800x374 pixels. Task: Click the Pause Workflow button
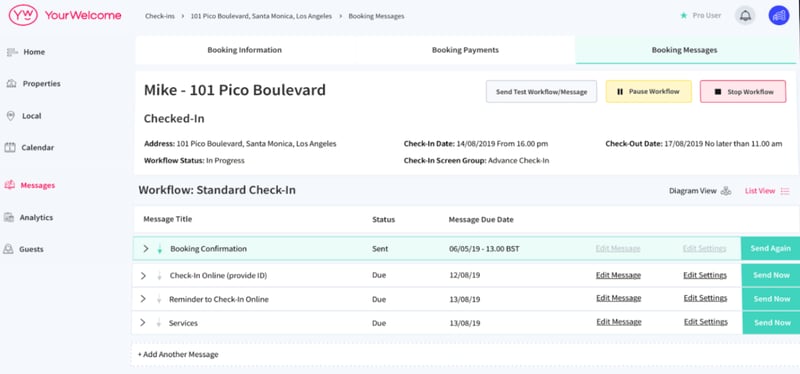[x=648, y=92]
